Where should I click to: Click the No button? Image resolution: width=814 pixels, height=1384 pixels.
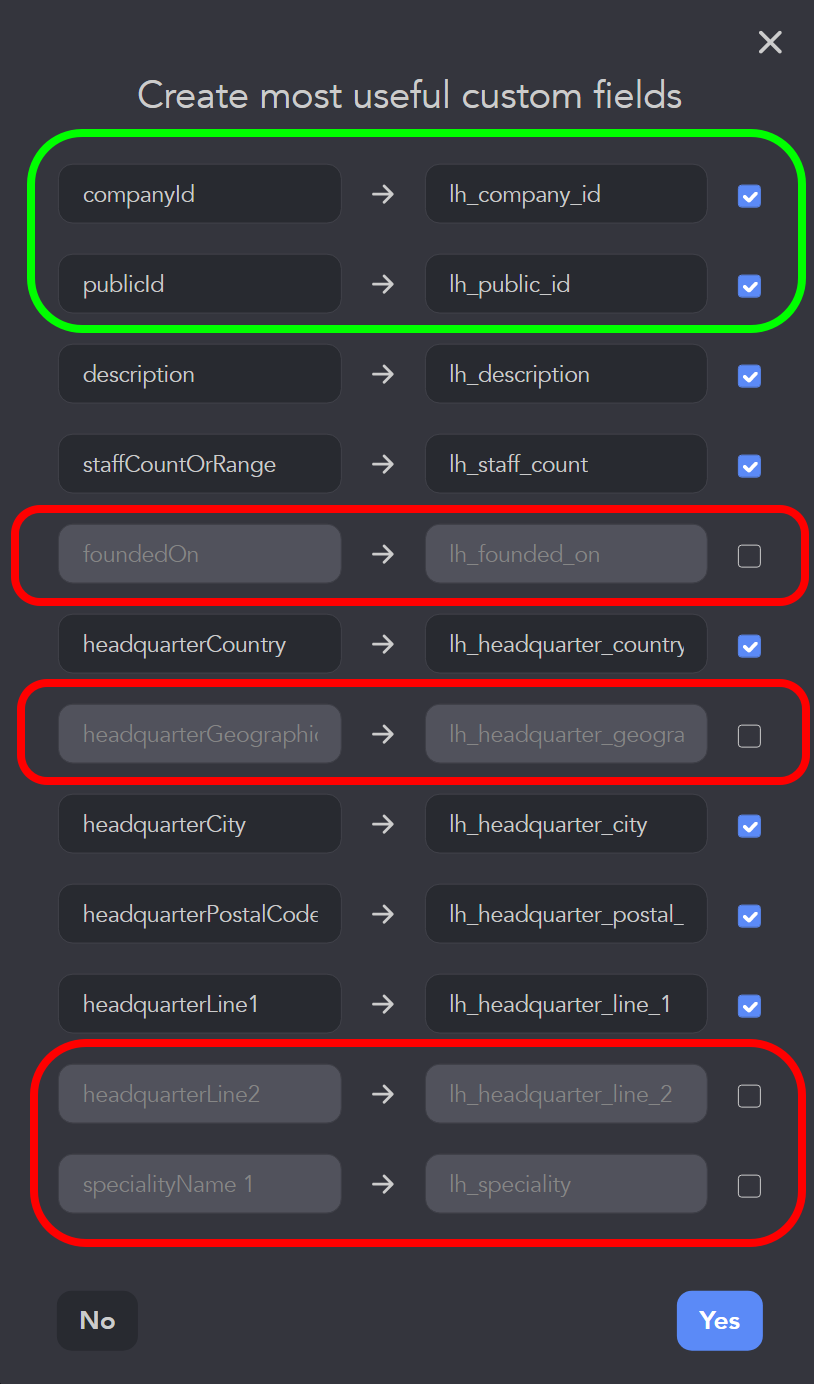(x=97, y=1321)
